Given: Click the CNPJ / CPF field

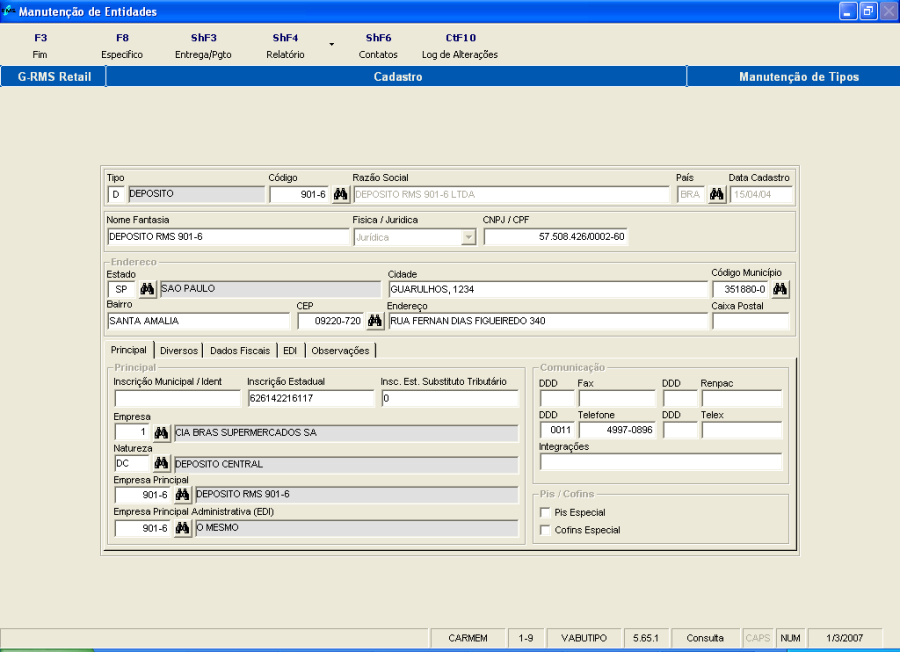Looking at the screenshot, I should [556, 236].
